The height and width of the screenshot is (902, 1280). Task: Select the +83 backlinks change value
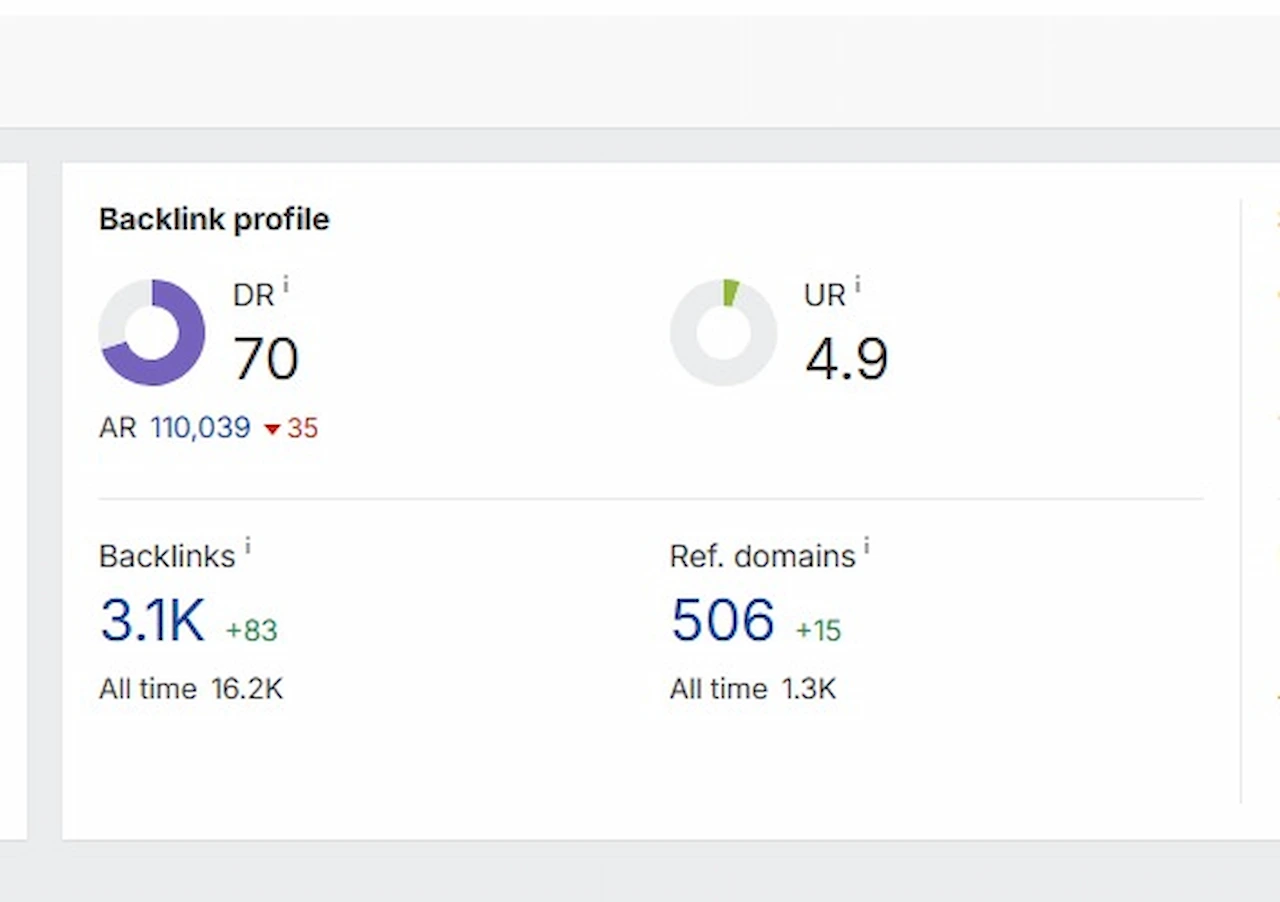click(251, 630)
